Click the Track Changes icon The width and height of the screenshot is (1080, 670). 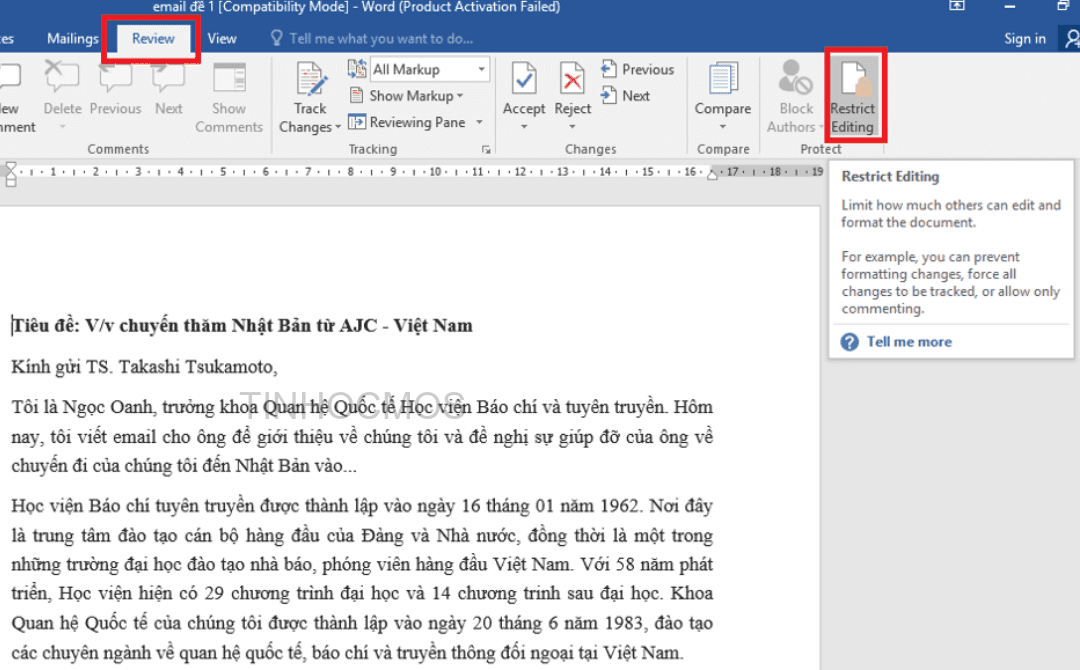pos(311,80)
